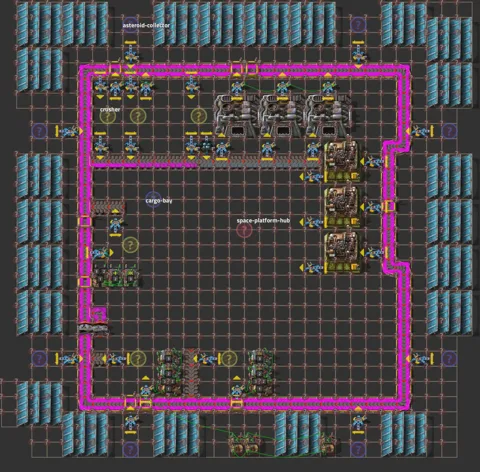Select the turret pair at bottom center
This screenshot has height=472, width=480.
pyautogui.click(x=244, y=443)
